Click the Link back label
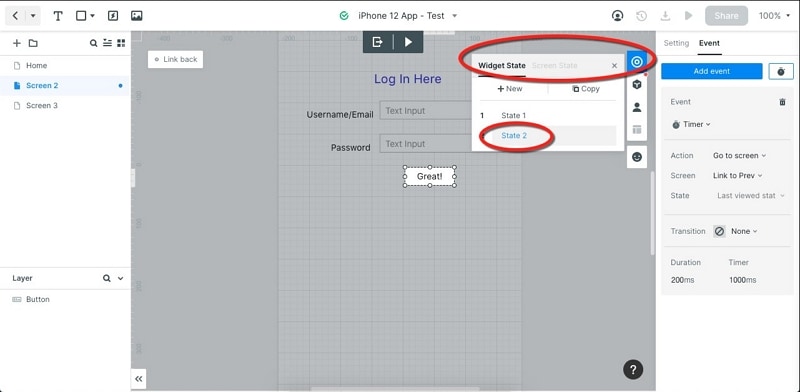The width and height of the screenshot is (800, 392). coord(176,59)
